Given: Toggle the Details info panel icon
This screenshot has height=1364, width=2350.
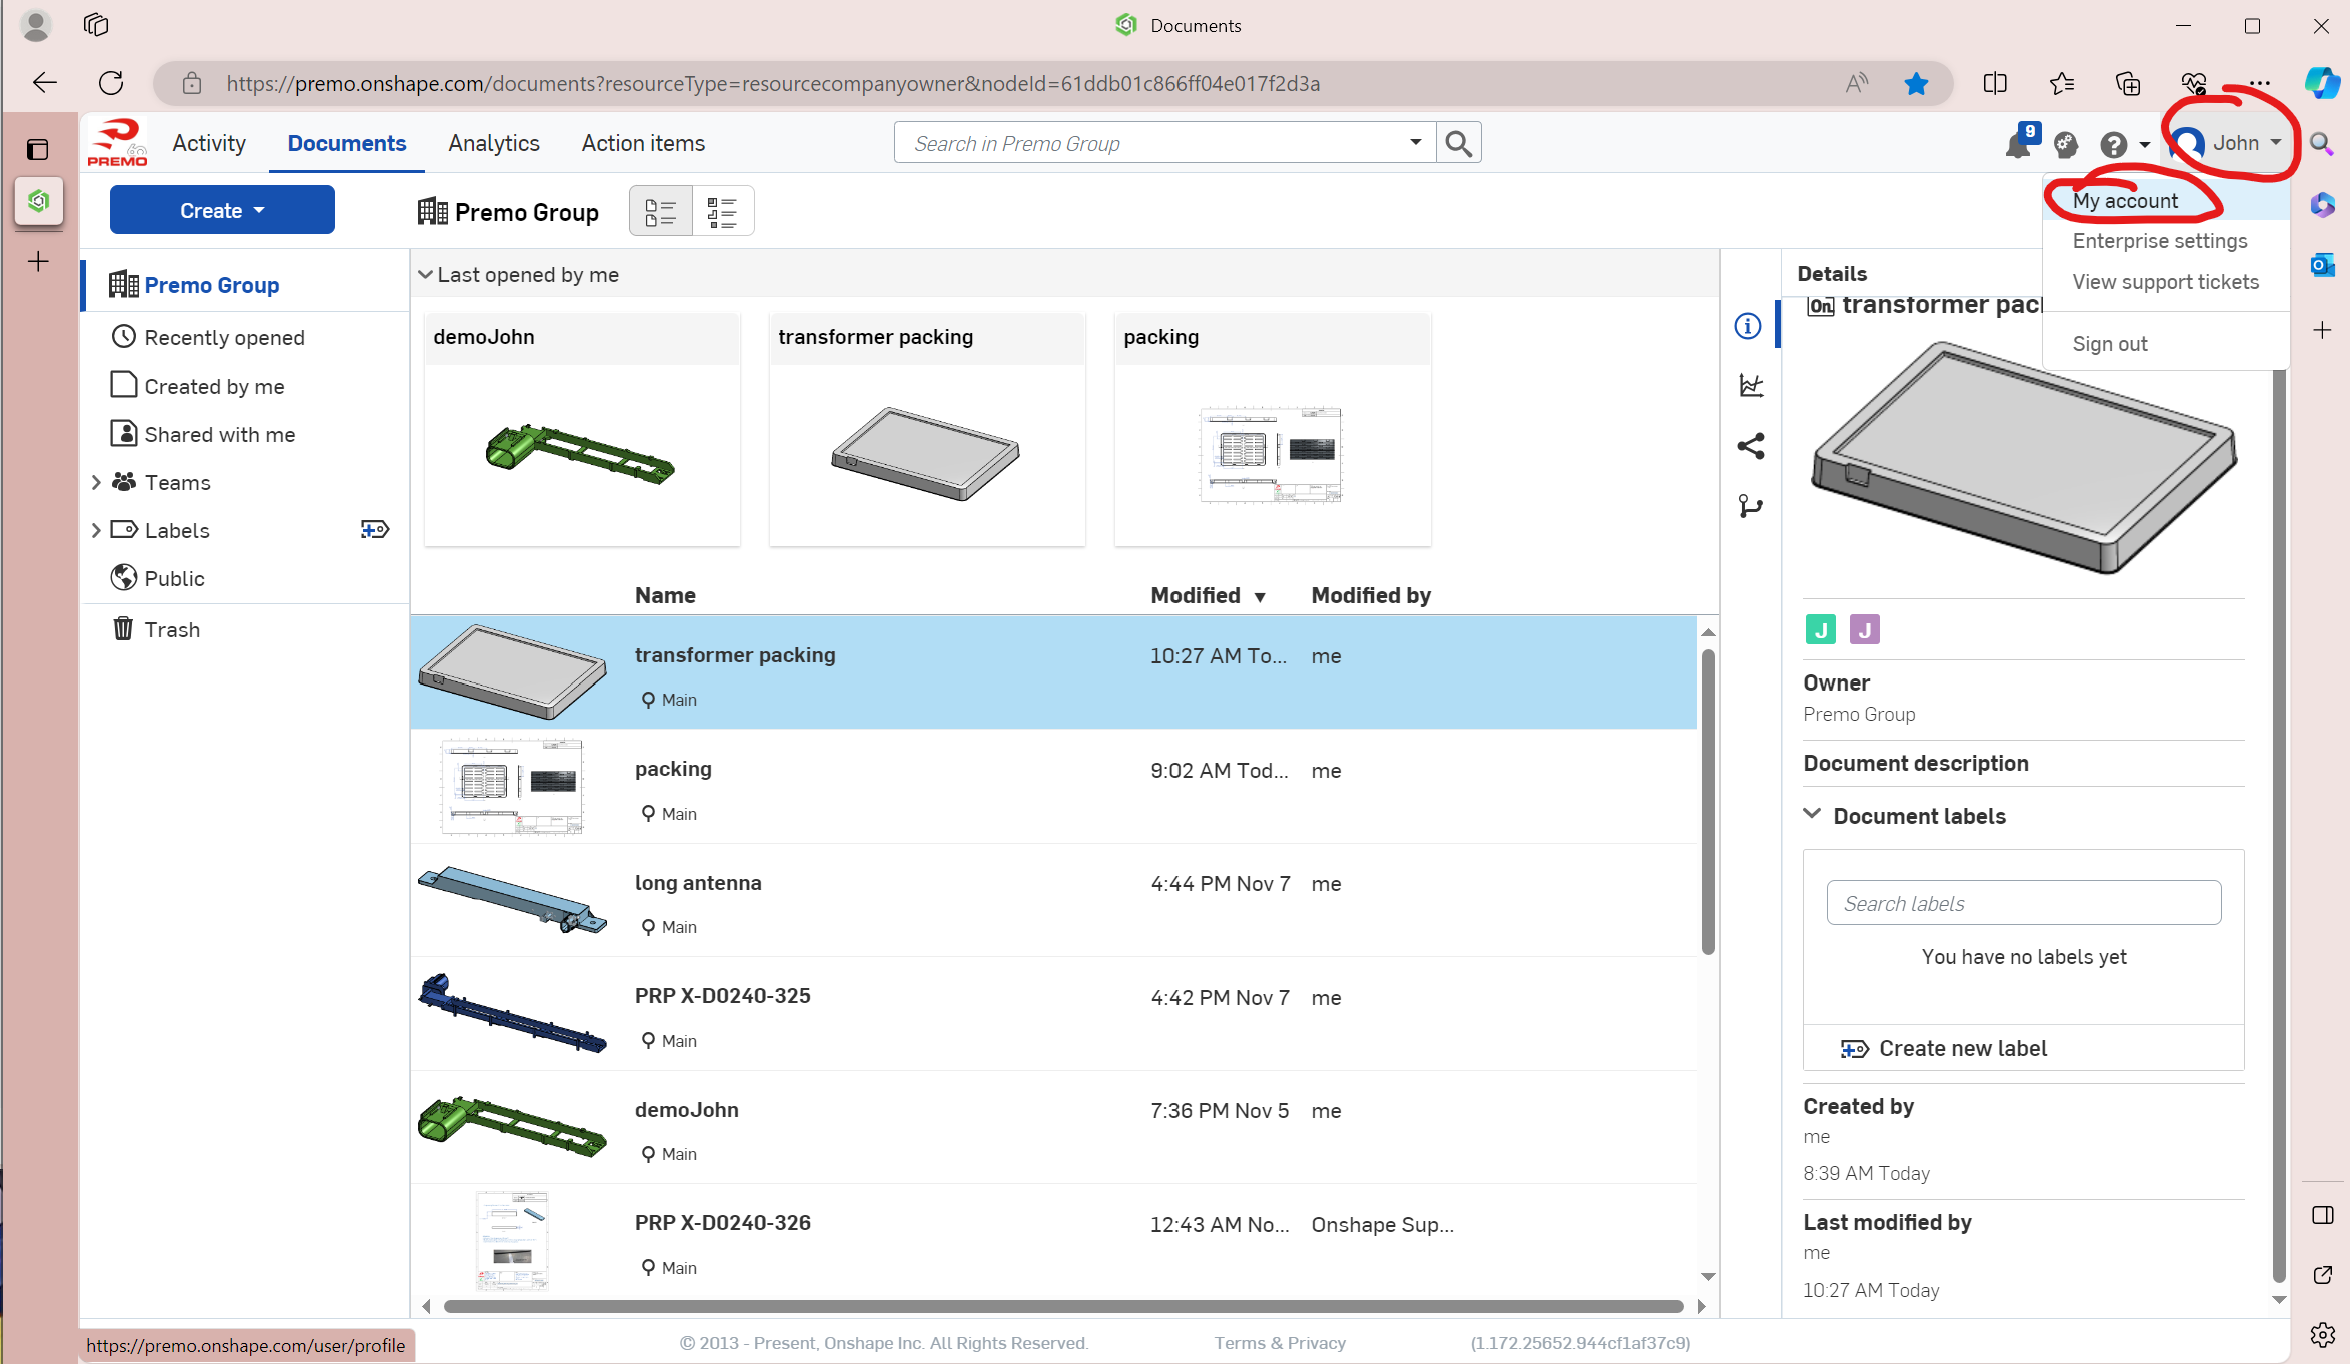Looking at the screenshot, I should pyautogui.click(x=1748, y=326).
